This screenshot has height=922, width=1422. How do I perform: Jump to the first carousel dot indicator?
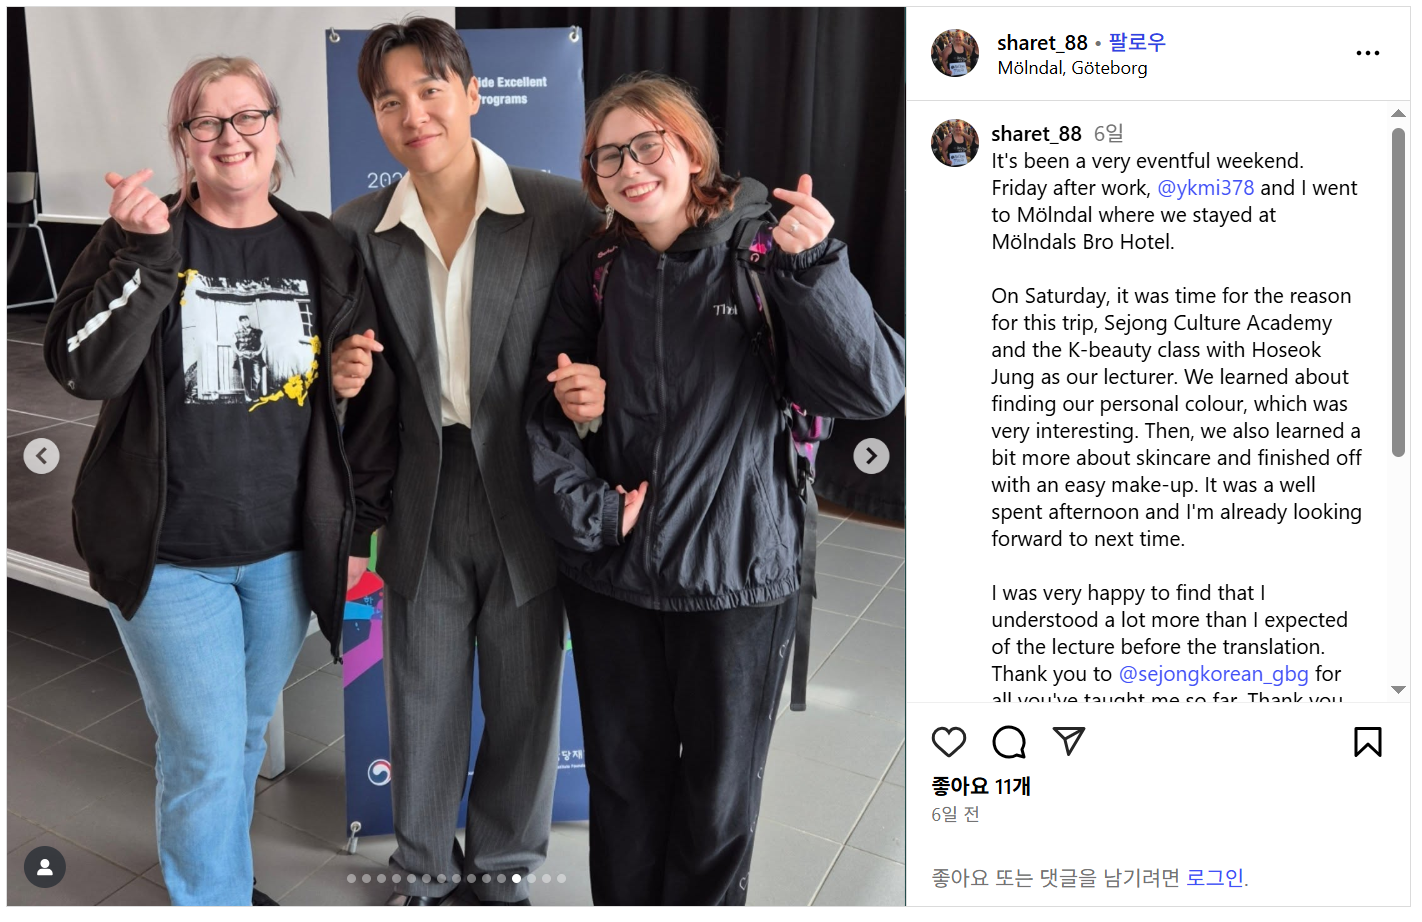pos(351,879)
